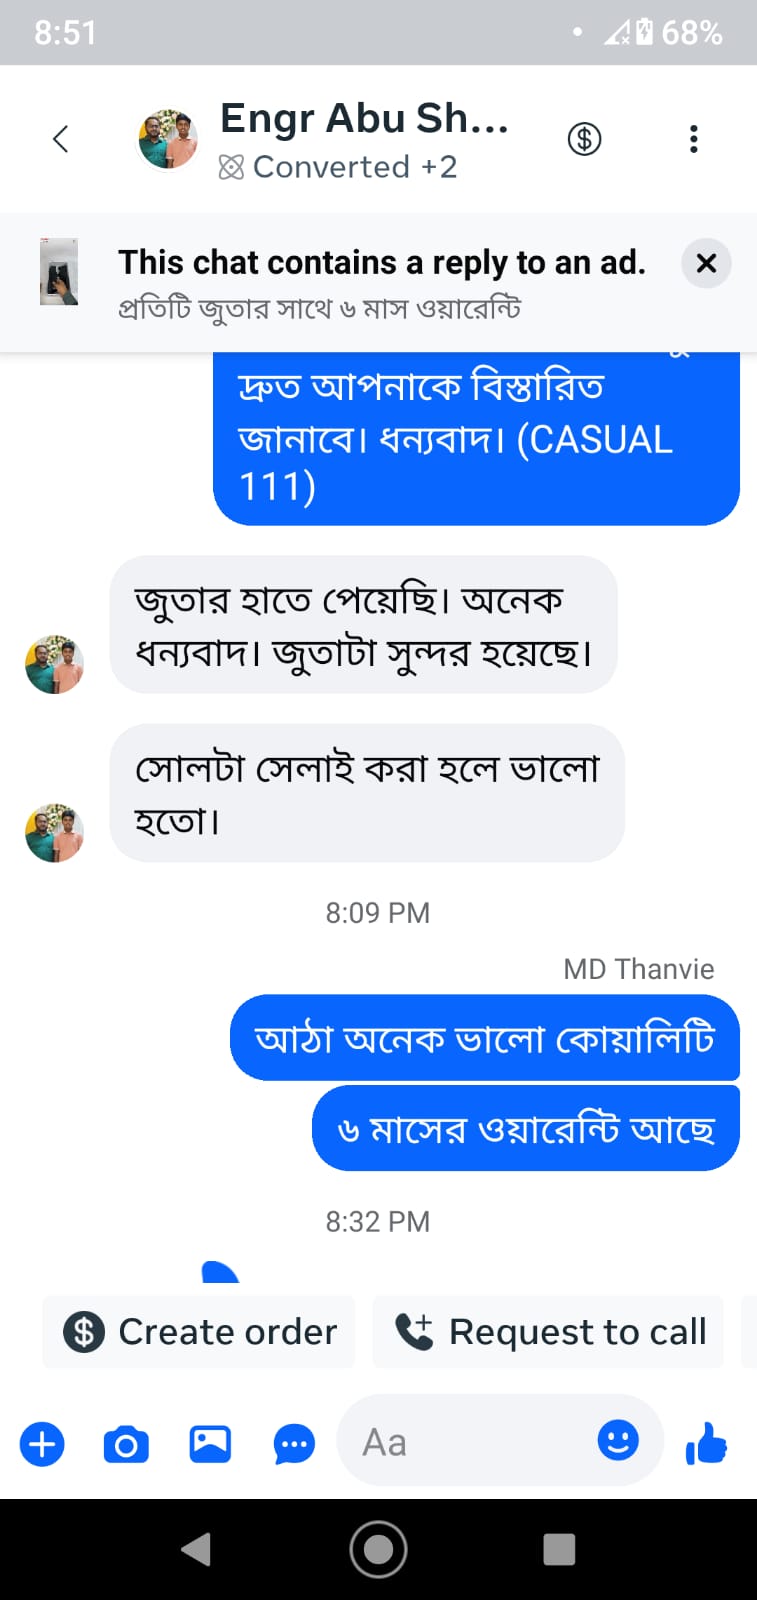Screen dimensions: 757x1600
Task: Open the blue plus attachments menu
Action: coord(42,1445)
